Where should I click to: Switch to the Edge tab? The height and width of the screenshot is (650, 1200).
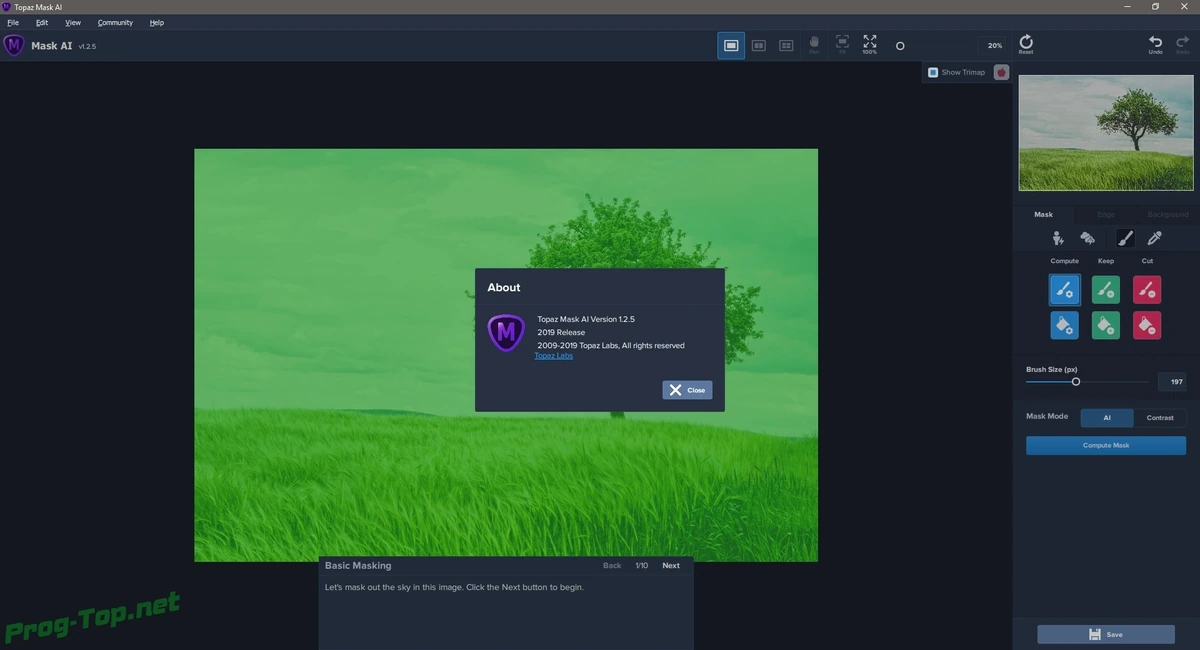(x=1105, y=214)
